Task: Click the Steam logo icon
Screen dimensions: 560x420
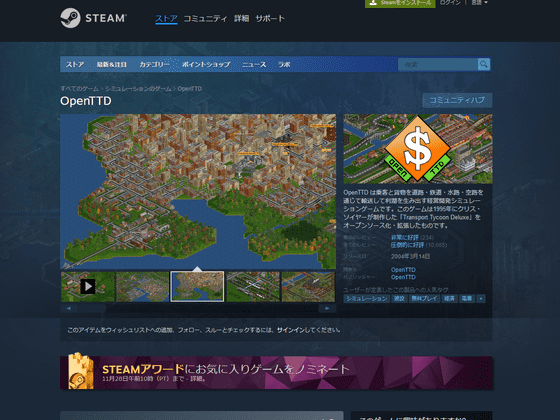Action: coord(70,18)
